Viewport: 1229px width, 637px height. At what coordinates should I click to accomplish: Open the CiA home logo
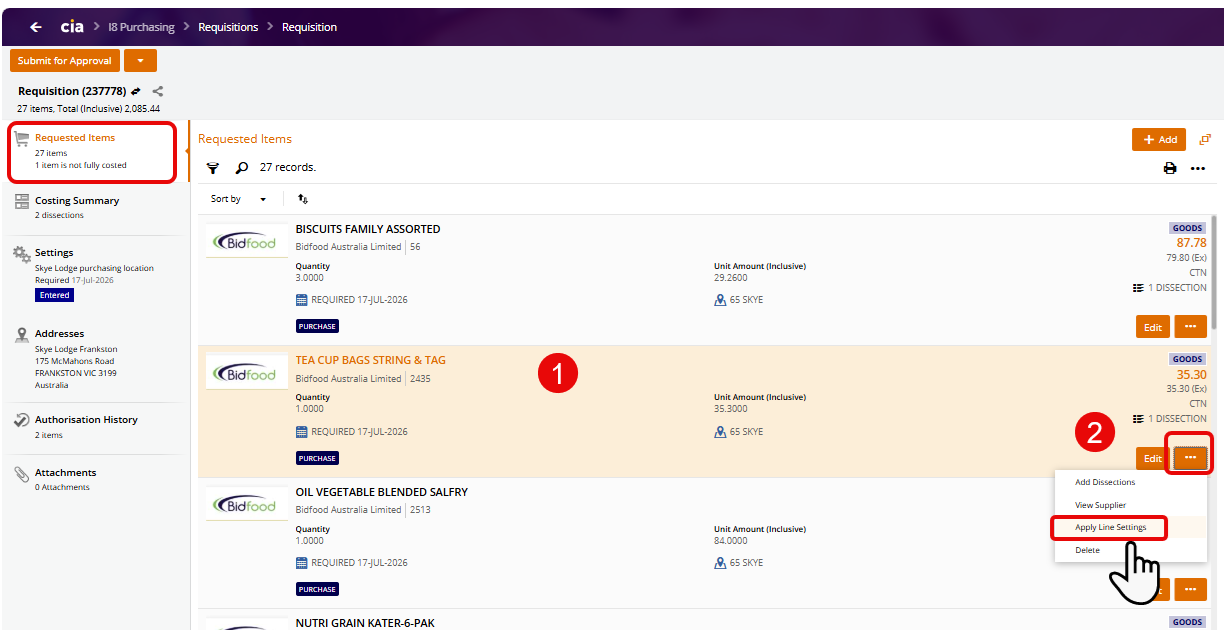coord(72,27)
